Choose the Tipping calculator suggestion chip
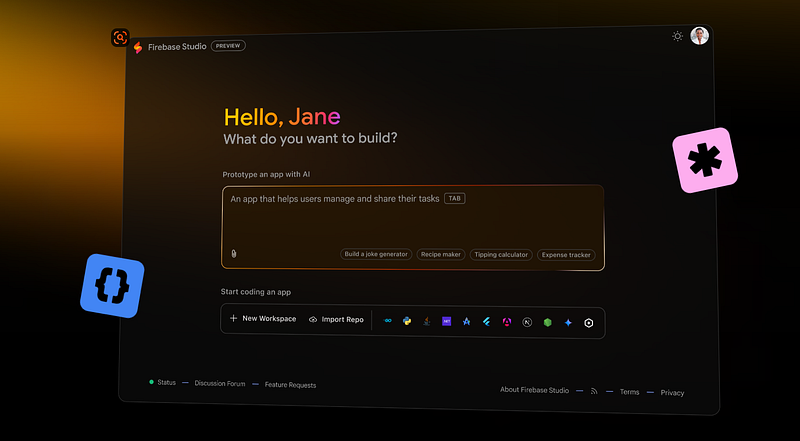 (x=501, y=255)
